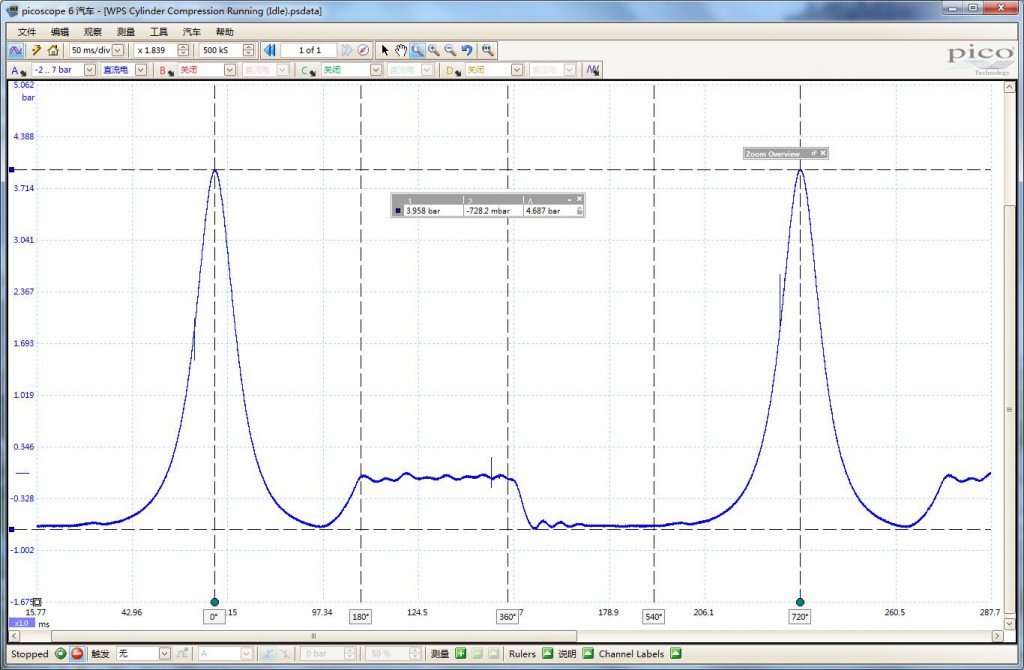Open the trigger mode dropdown
1024x670 pixels.
[x=164, y=654]
